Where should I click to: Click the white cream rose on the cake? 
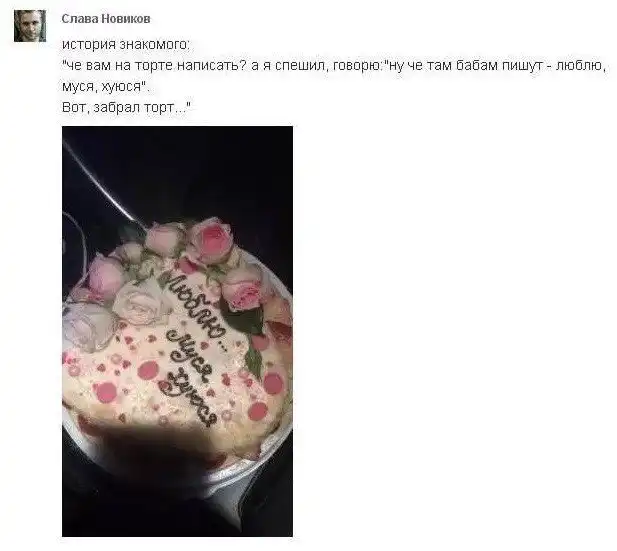pyautogui.click(x=138, y=304)
